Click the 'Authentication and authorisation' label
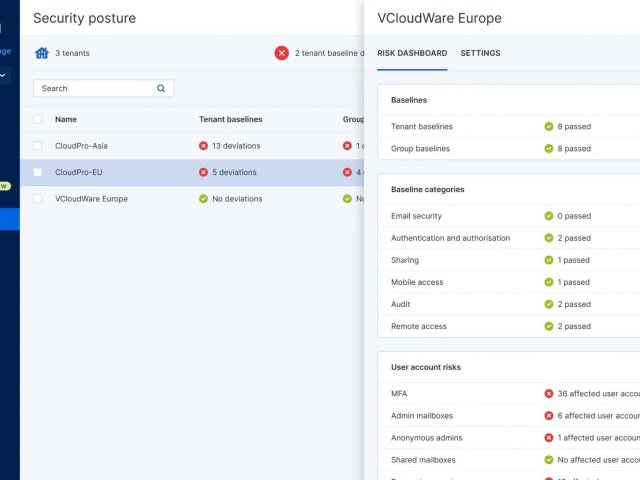The image size is (640, 480). point(451,238)
